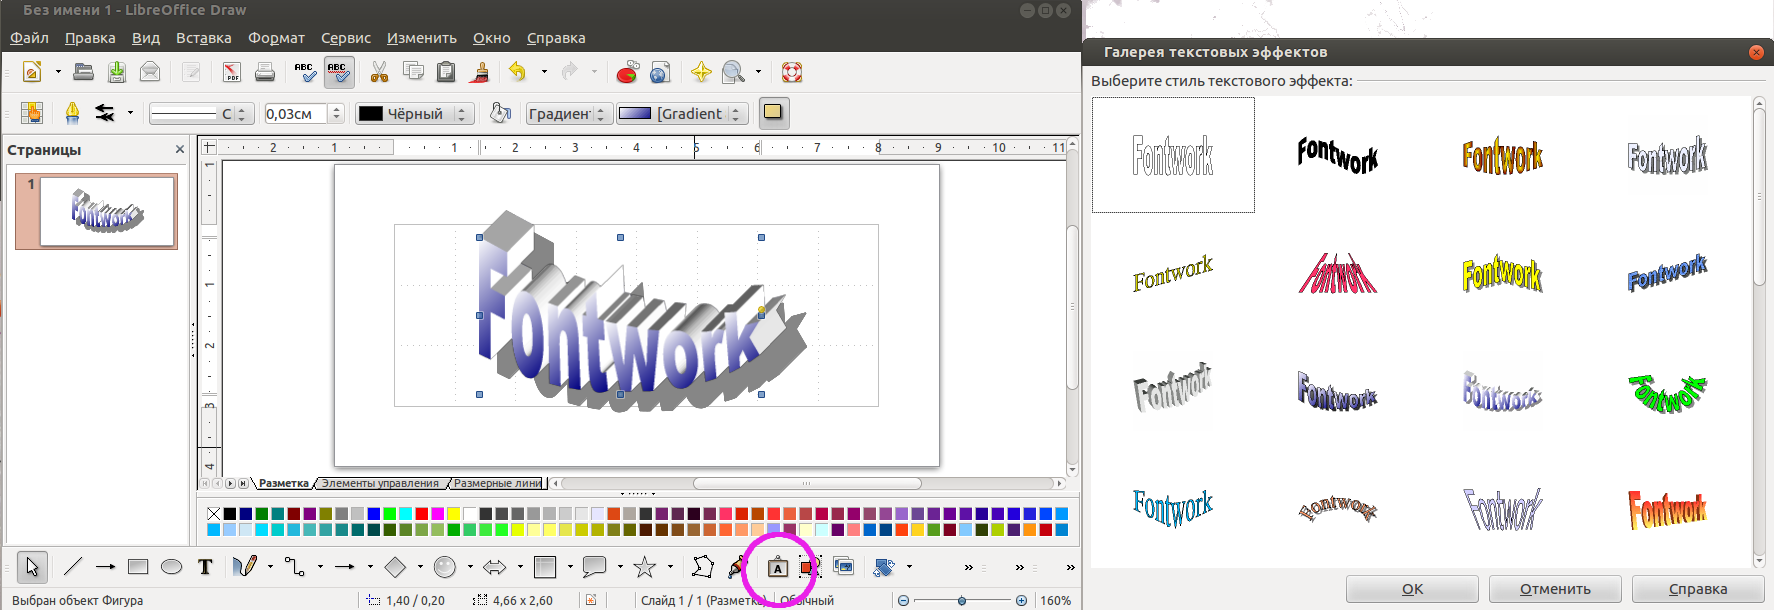Click the Undo arrow icon

point(518,72)
